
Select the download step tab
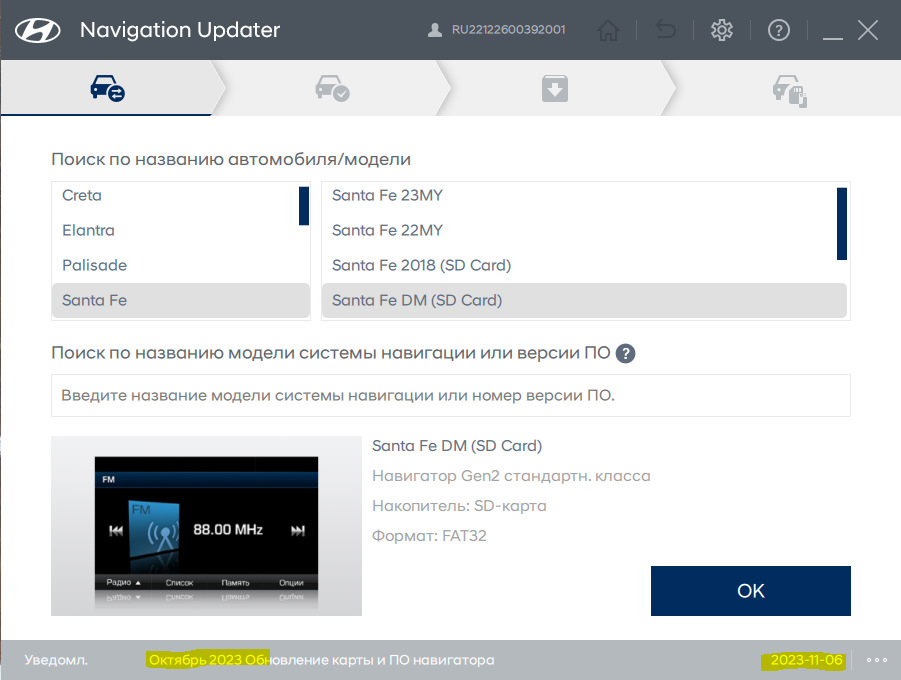555,88
